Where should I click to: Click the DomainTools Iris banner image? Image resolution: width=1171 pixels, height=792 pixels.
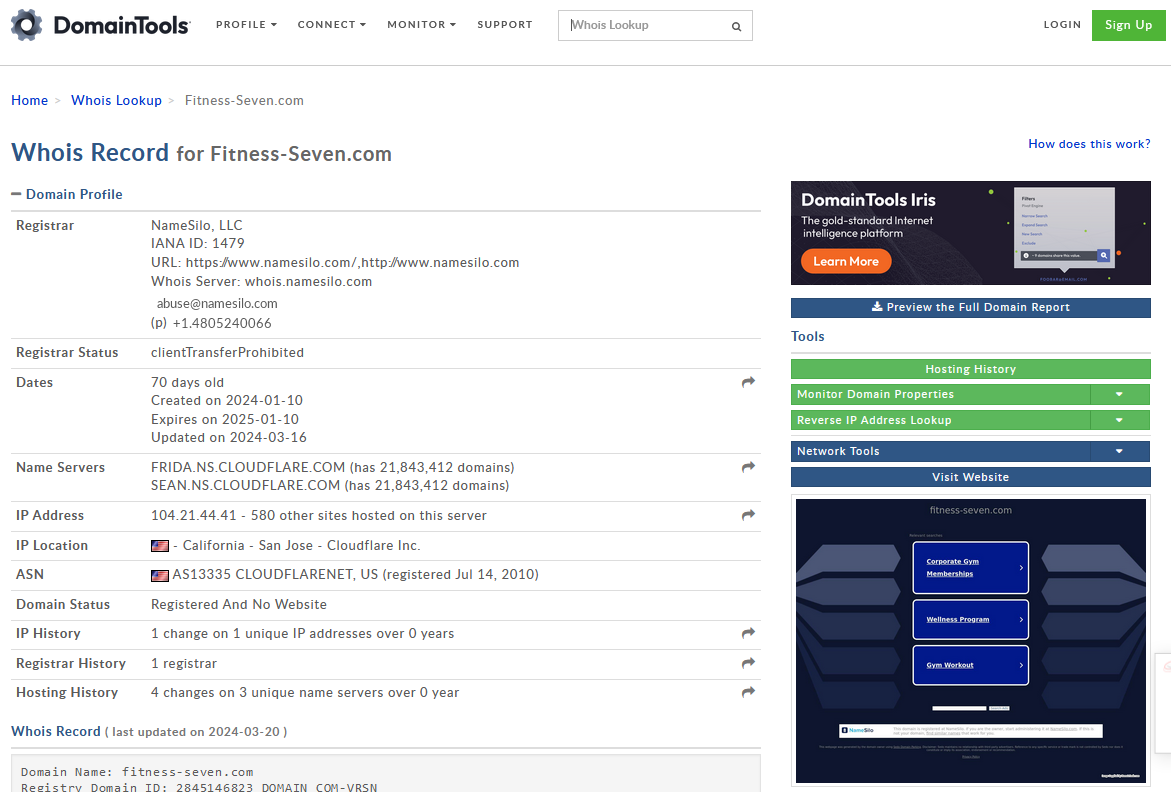(970, 233)
